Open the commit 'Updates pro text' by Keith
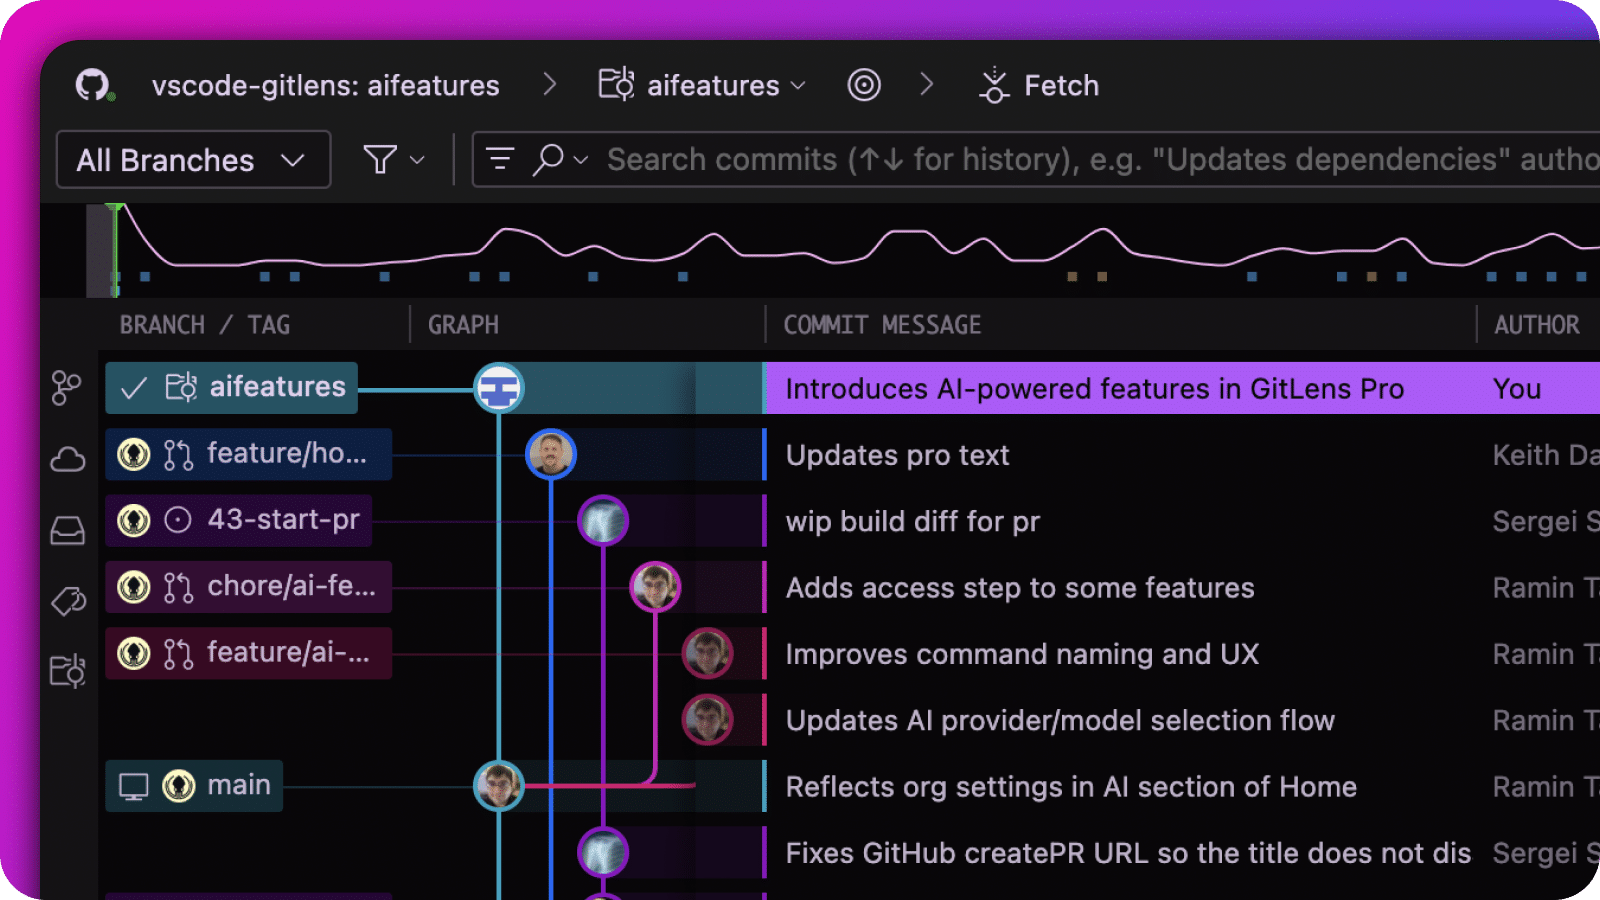Viewport: 1600px width, 900px height. click(898, 455)
